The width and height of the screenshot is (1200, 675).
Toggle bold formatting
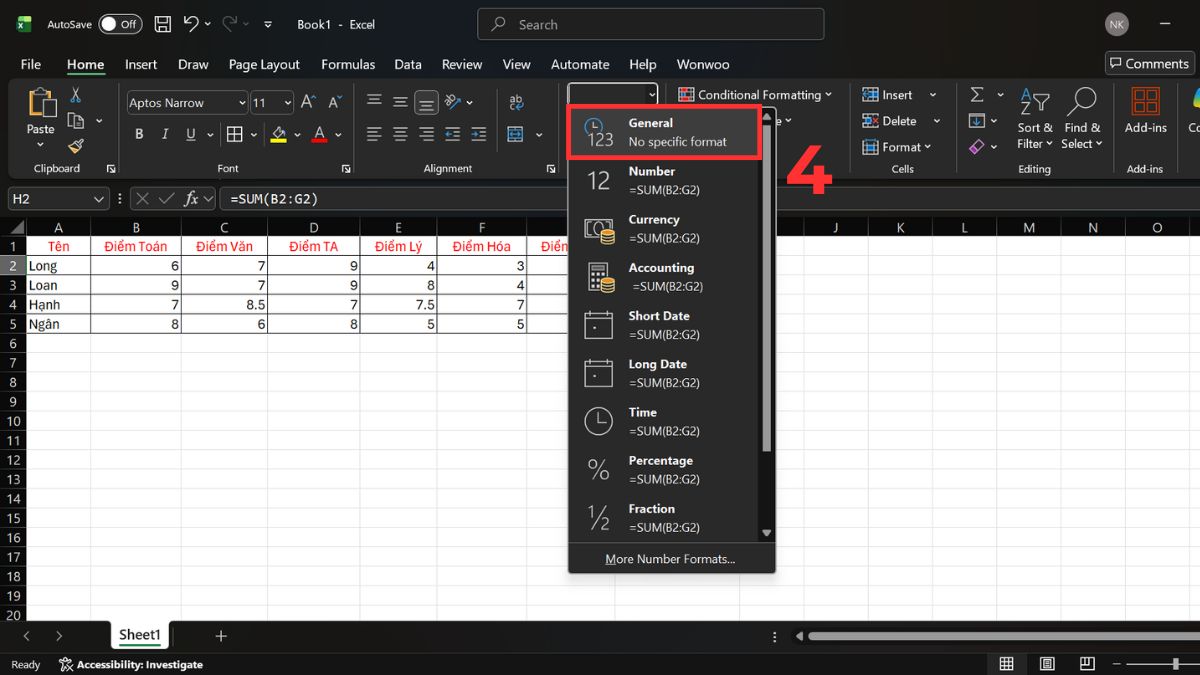pyautogui.click(x=139, y=133)
